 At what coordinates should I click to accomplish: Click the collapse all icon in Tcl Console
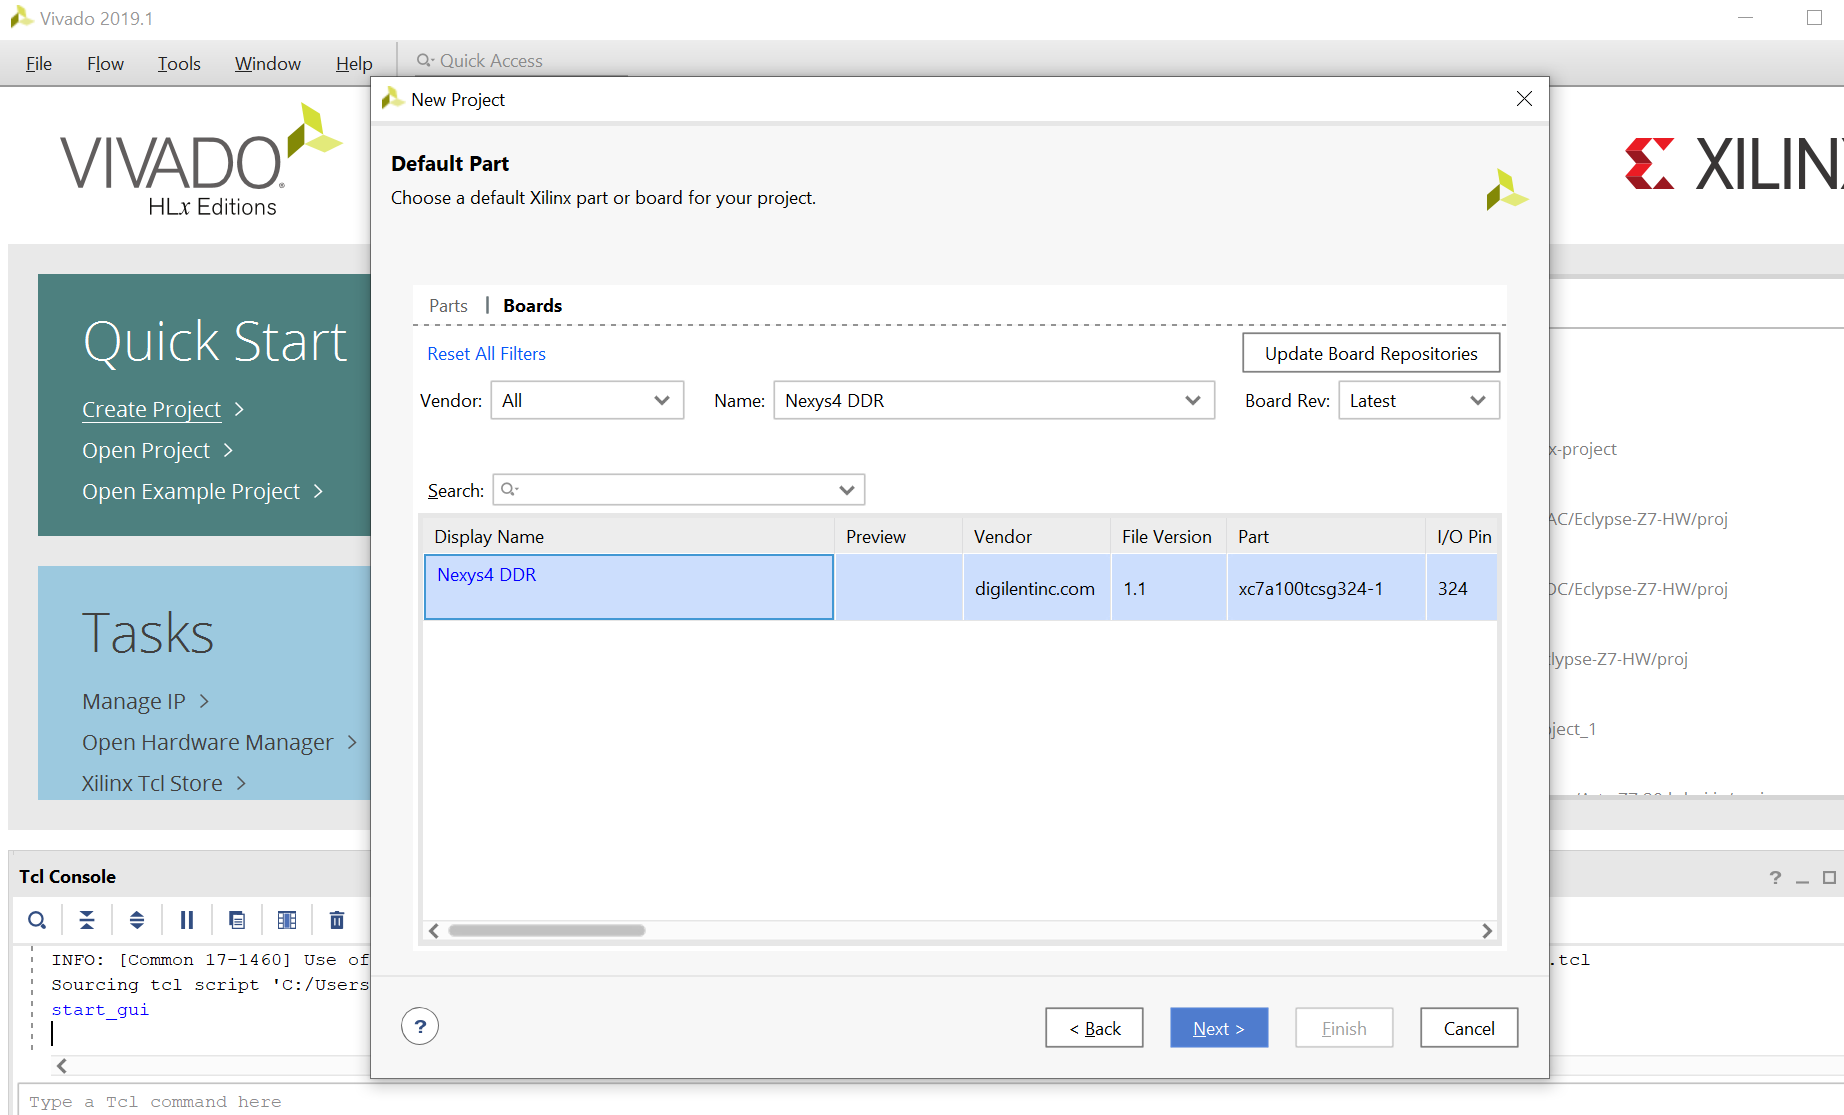coord(87,920)
